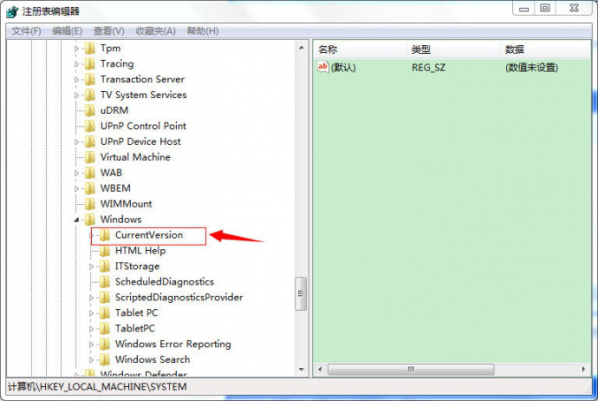Click the HTML Help folder icon

(x=105, y=251)
